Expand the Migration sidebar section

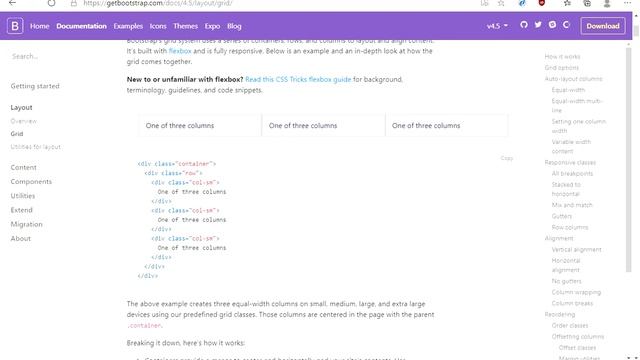tap(27, 224)
